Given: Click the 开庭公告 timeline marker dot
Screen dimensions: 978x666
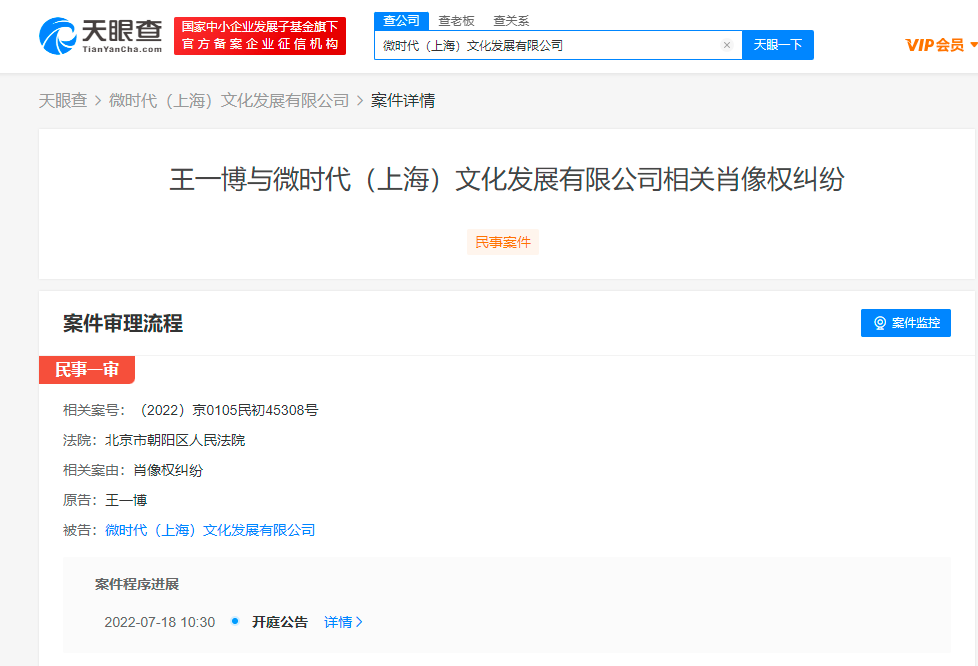Looking at the screenshot, I should [x=235, y=621].
